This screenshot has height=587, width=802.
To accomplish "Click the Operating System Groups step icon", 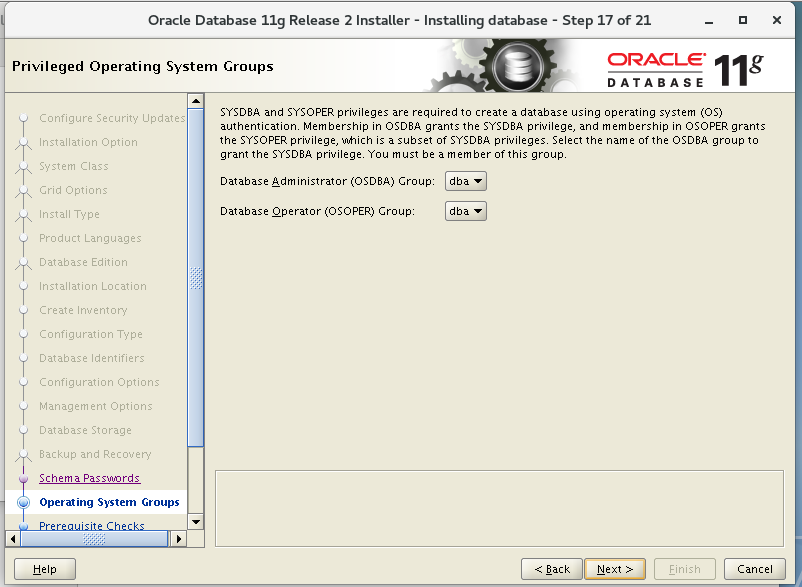I will point(22,502).
